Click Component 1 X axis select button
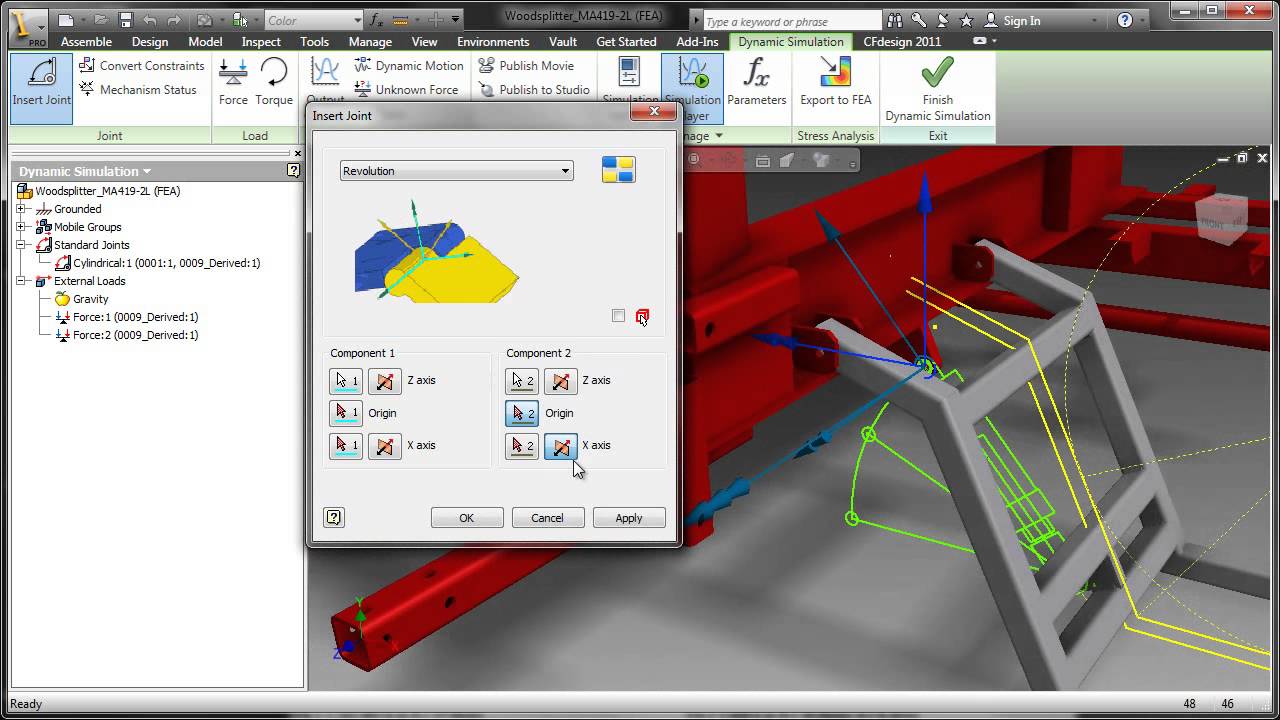 pos(346,446)
